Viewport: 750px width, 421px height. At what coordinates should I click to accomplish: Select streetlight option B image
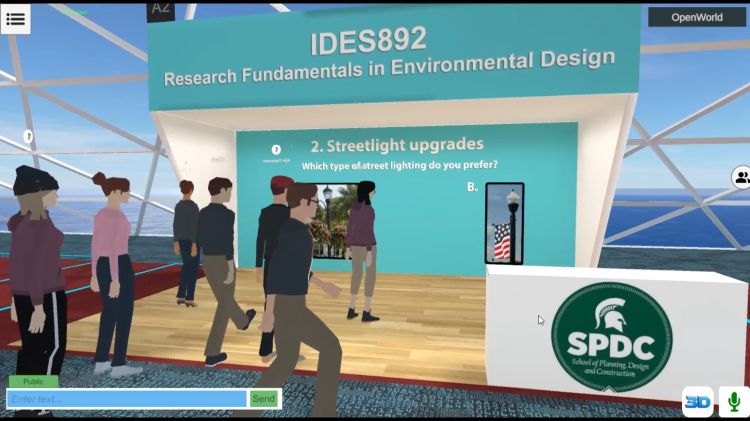pos(503,225)
